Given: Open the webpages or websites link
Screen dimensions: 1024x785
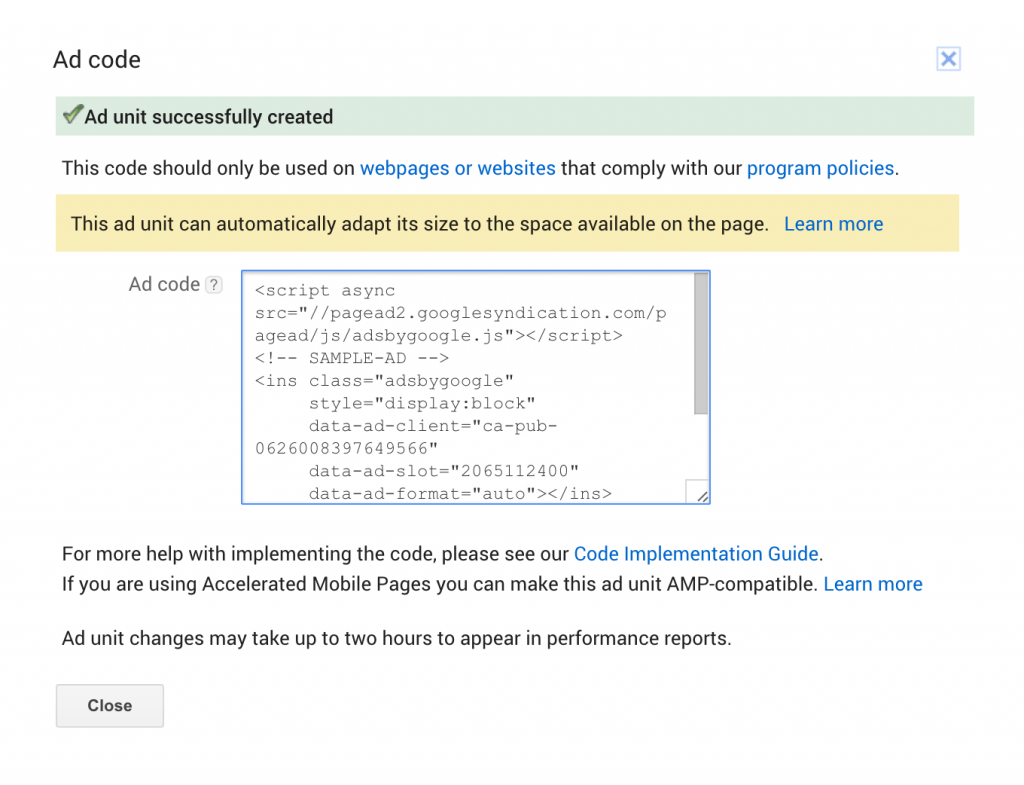Looking at the screenshot, I should tap(457, 168).
